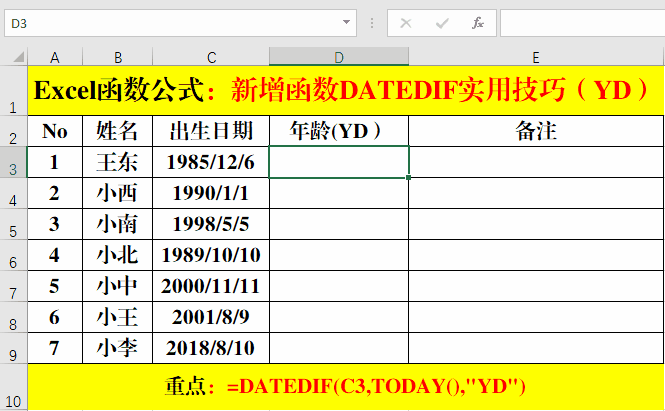665x411 pixels.
Task: Click the selected cell D3
Action: [339, 162]
